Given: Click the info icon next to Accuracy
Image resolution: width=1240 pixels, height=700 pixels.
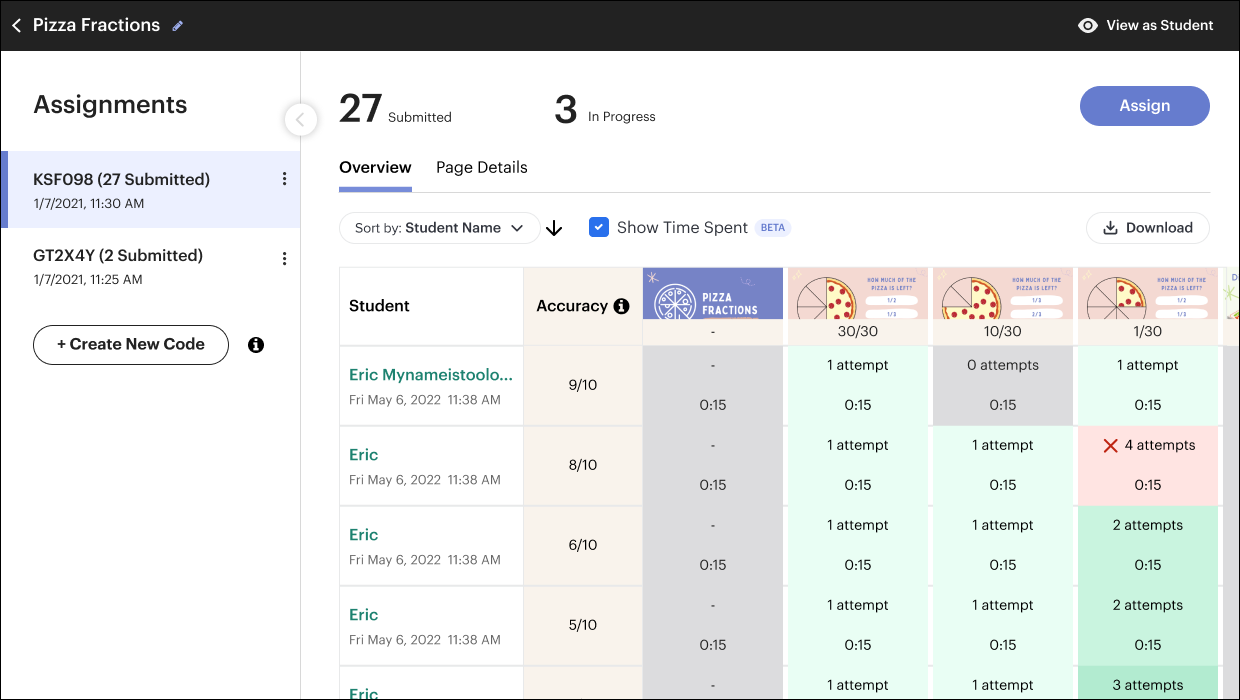Looking at the screenshot, I should pos(621,306).
